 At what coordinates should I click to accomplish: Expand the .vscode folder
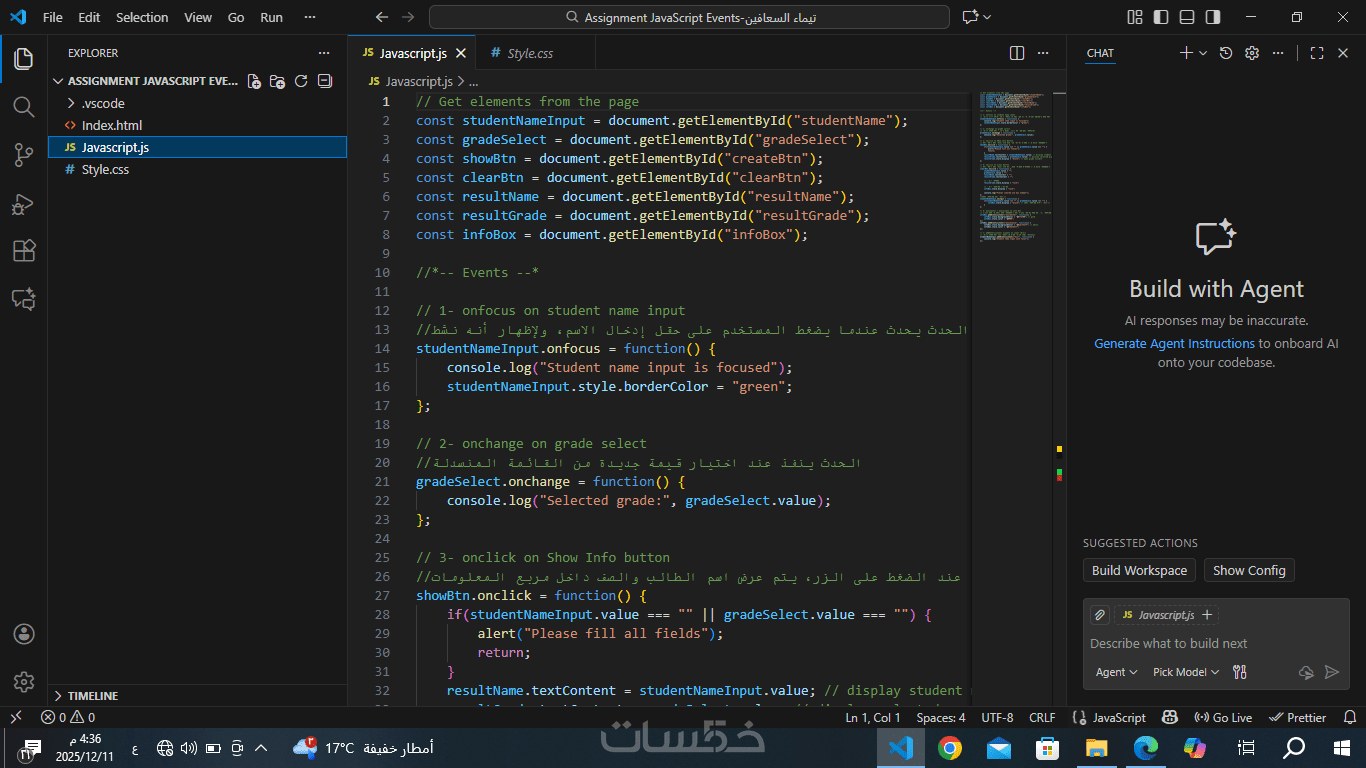pos(102,103)
